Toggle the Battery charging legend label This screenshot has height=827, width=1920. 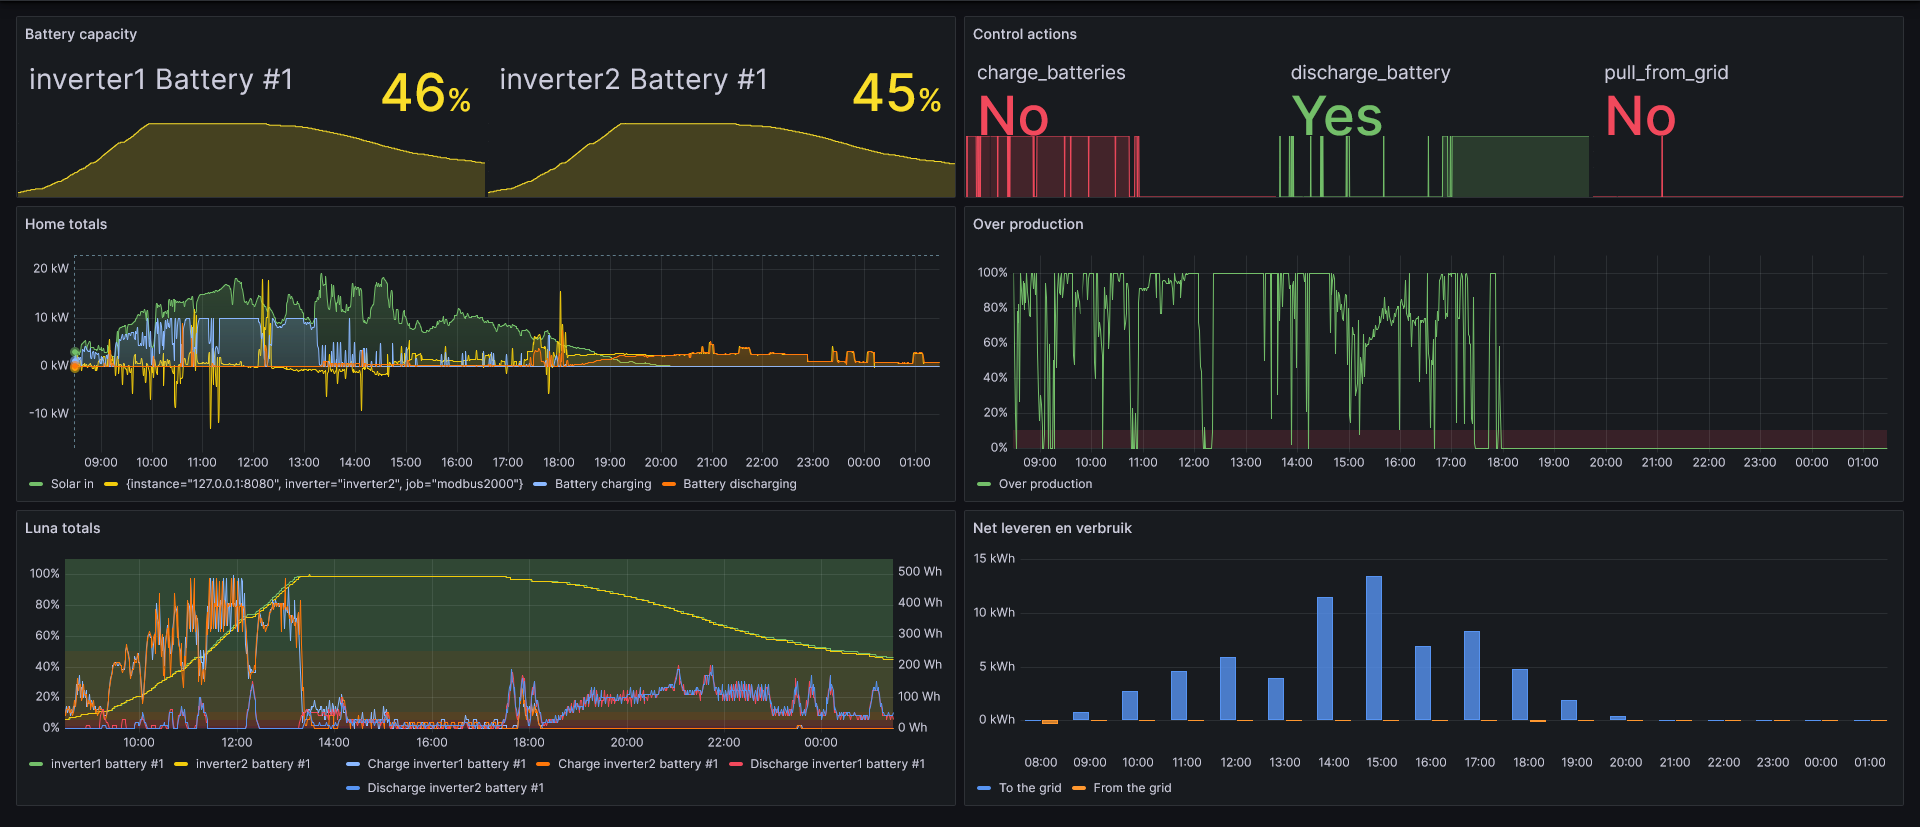click(x=603, y=484)
